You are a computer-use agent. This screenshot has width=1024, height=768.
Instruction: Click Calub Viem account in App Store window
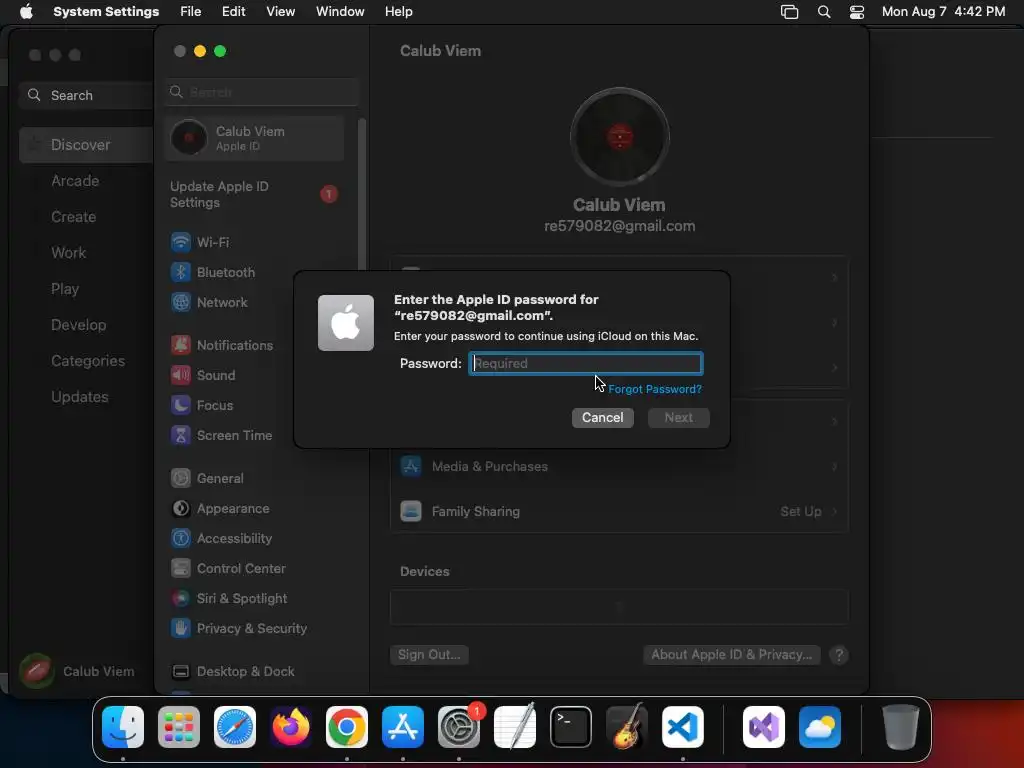coord(77,671)
